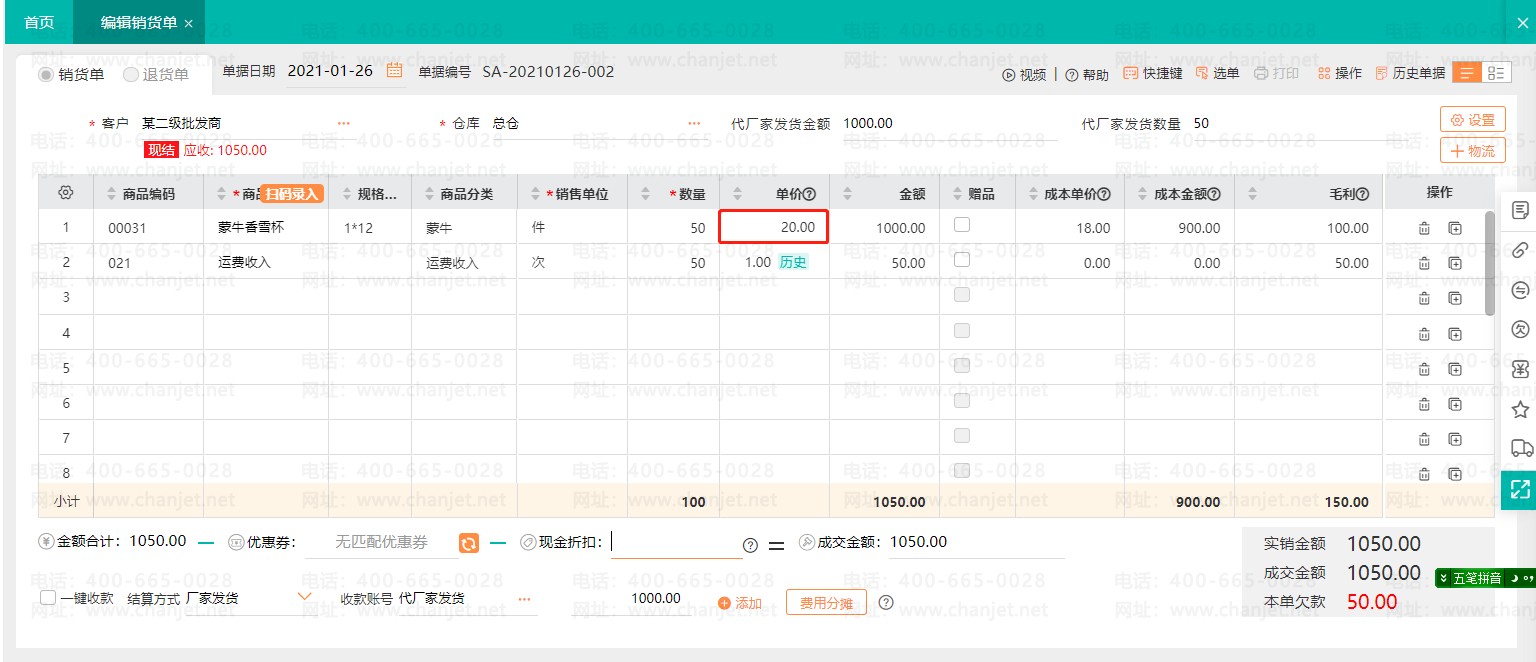Open the 操作 actions menu
The image size is (1536, 662).
click(1340, 73)
